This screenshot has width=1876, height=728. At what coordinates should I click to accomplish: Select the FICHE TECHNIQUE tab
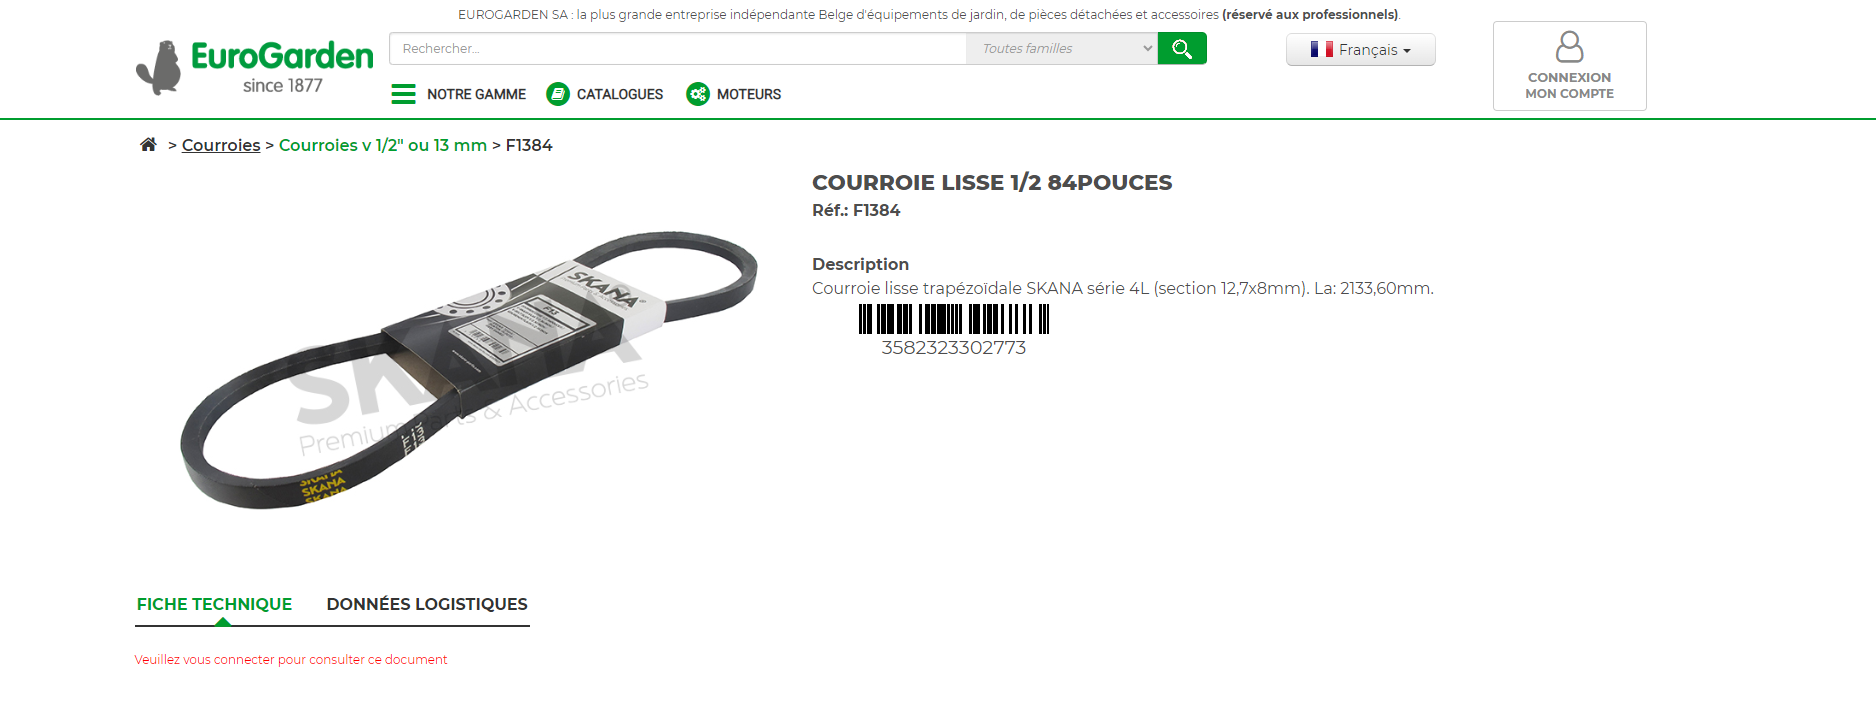click(214, 604)
